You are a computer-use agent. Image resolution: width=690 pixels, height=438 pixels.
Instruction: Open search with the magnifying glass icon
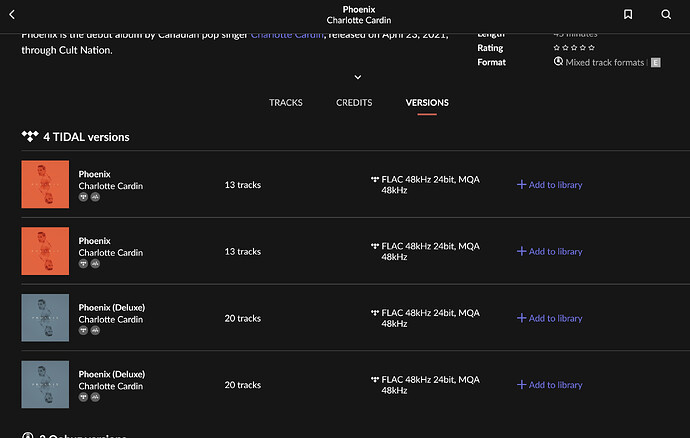tap(666, 15)
